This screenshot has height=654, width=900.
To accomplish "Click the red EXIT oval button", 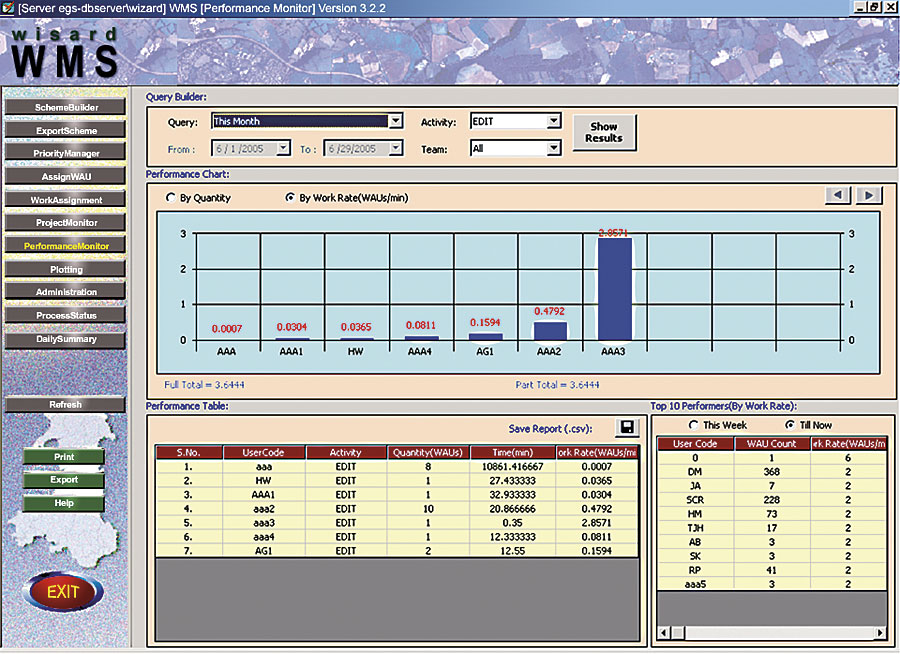I will (x=63, y=591).
